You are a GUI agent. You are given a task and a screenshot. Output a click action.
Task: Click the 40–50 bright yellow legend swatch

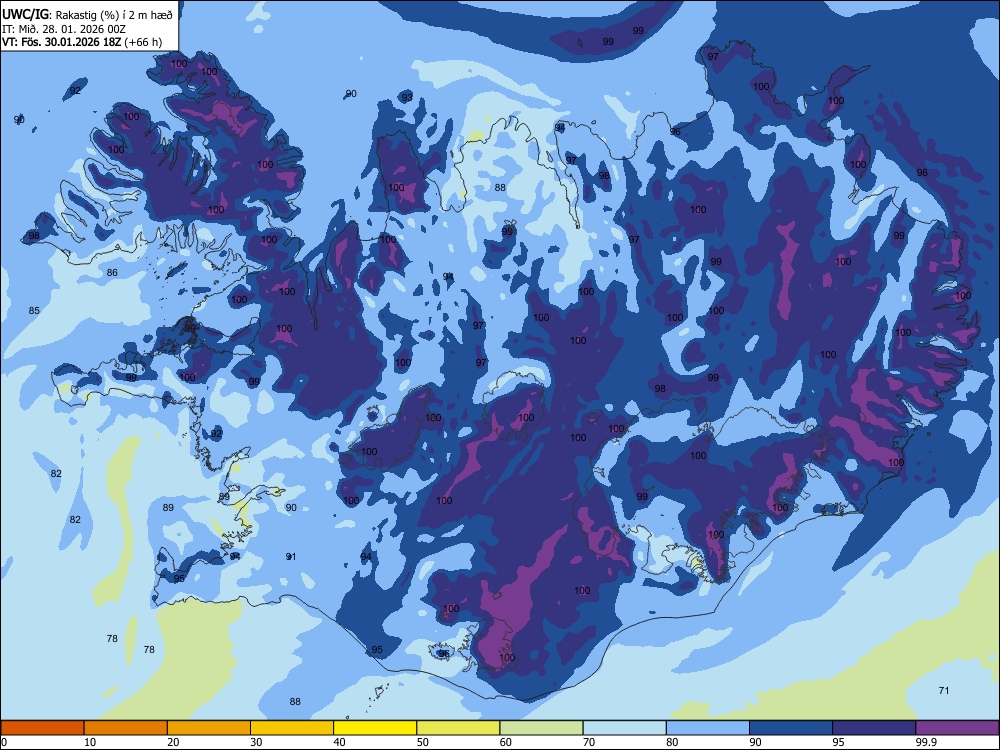click(375, 728)
